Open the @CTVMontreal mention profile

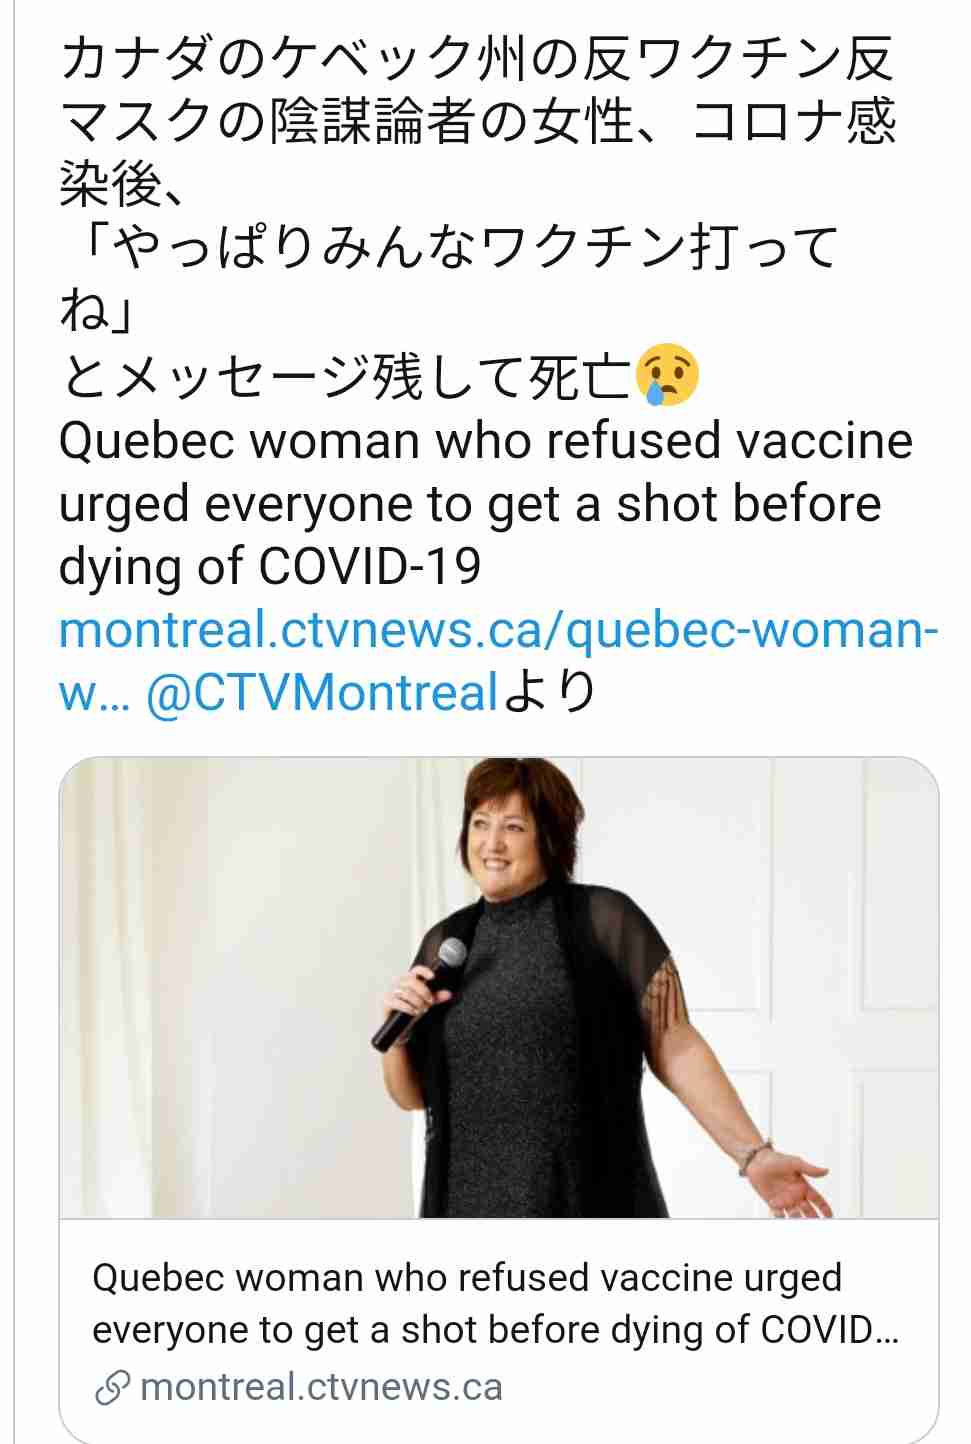pyautogui.click(x=322, y=692)
